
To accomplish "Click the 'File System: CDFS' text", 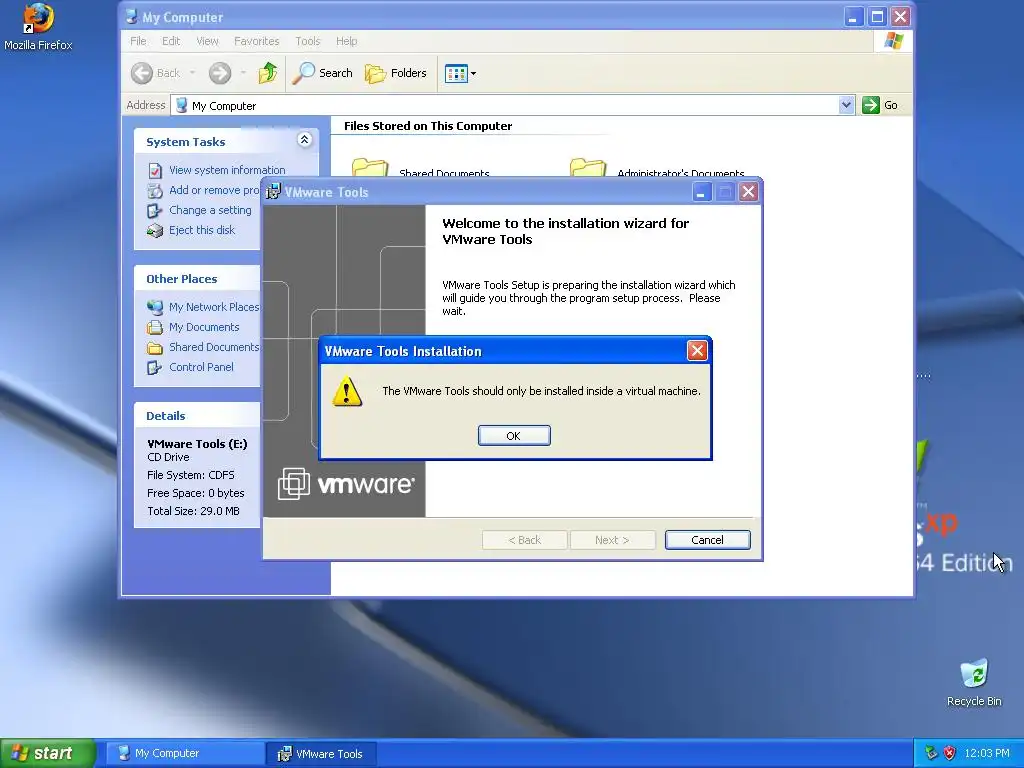I will click(191, 475).
